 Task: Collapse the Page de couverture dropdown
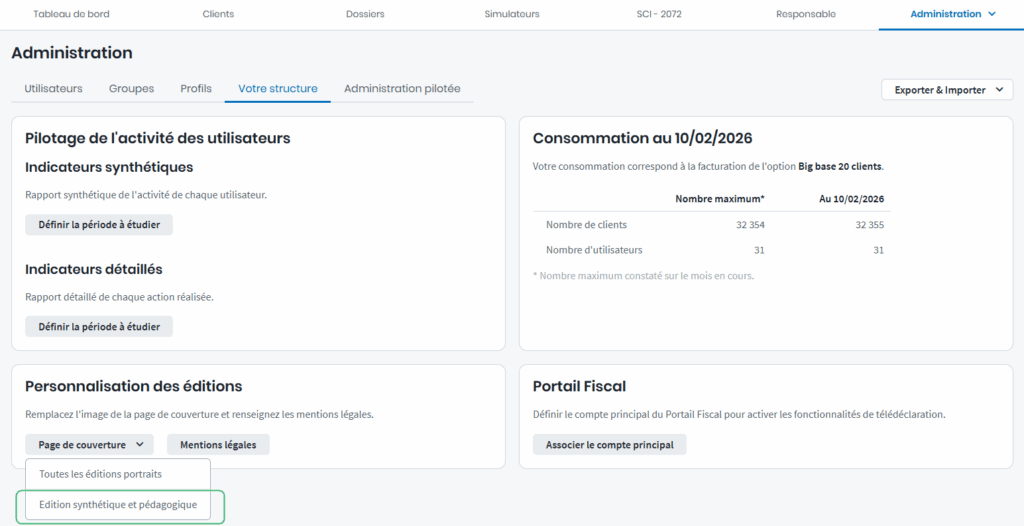89,445
